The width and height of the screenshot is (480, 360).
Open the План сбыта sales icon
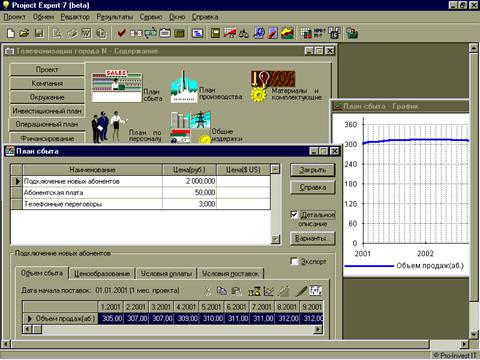117,86
